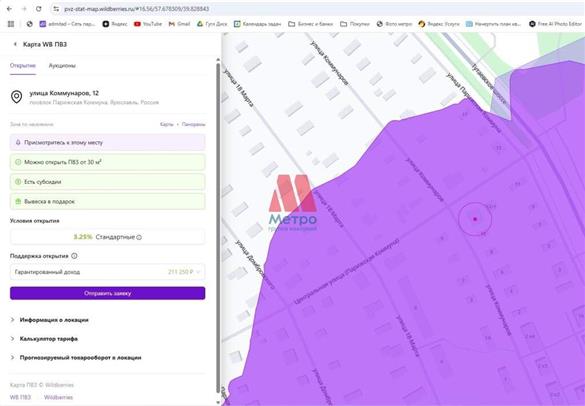Click the Wildberries footer link
Viewport: 585px width, 406px height.
[58, 397]
